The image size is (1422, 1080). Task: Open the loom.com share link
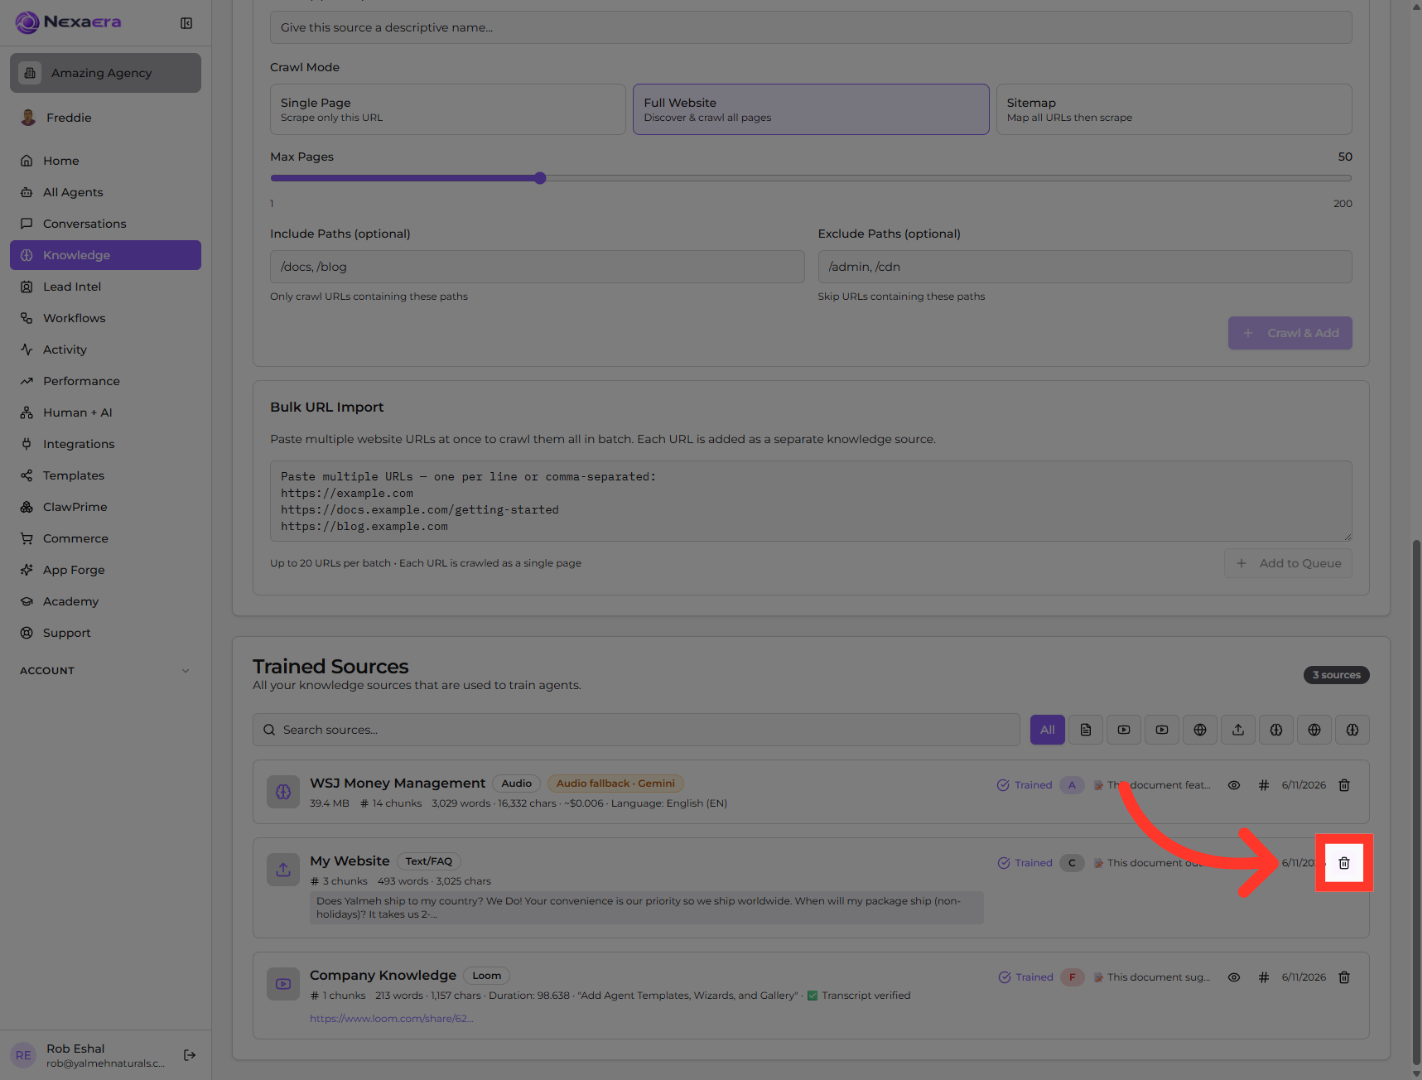[392, 1019]
